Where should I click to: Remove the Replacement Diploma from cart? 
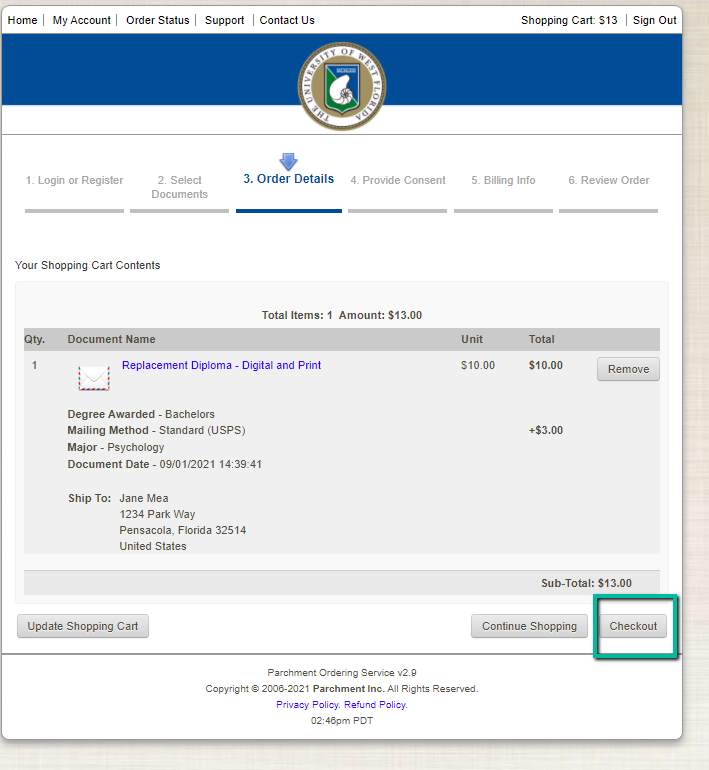coord(628,369)
